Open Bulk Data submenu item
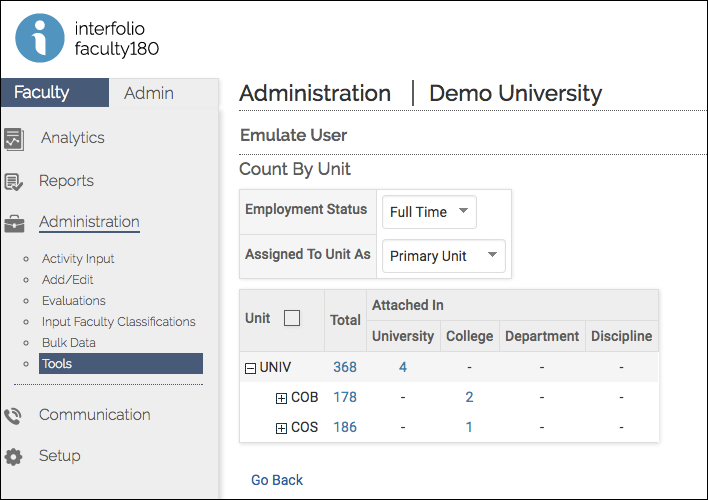This screenshot has width=708, height=500. [69, 343]
